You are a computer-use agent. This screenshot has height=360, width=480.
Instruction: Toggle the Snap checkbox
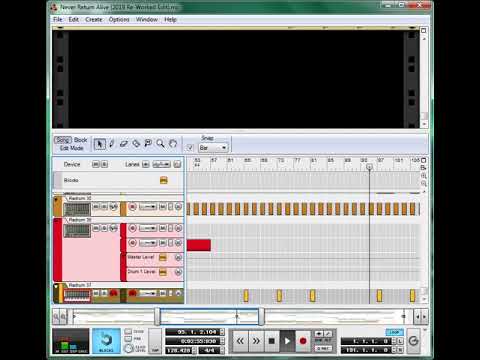pos(189,147)
